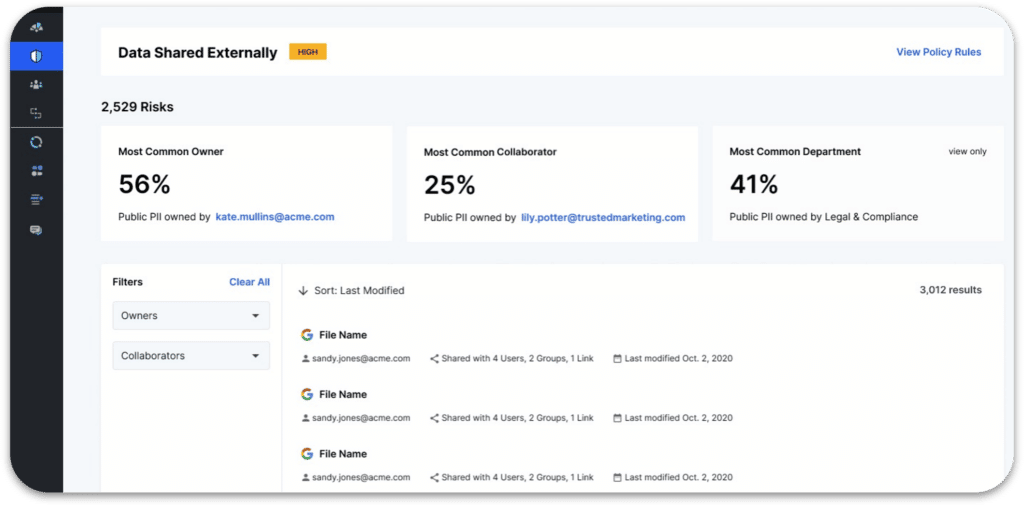Open the lily.potter@trustedmarketing.com collaborator link
Screen dimensions: 1024x506
(x=603, y=217)
